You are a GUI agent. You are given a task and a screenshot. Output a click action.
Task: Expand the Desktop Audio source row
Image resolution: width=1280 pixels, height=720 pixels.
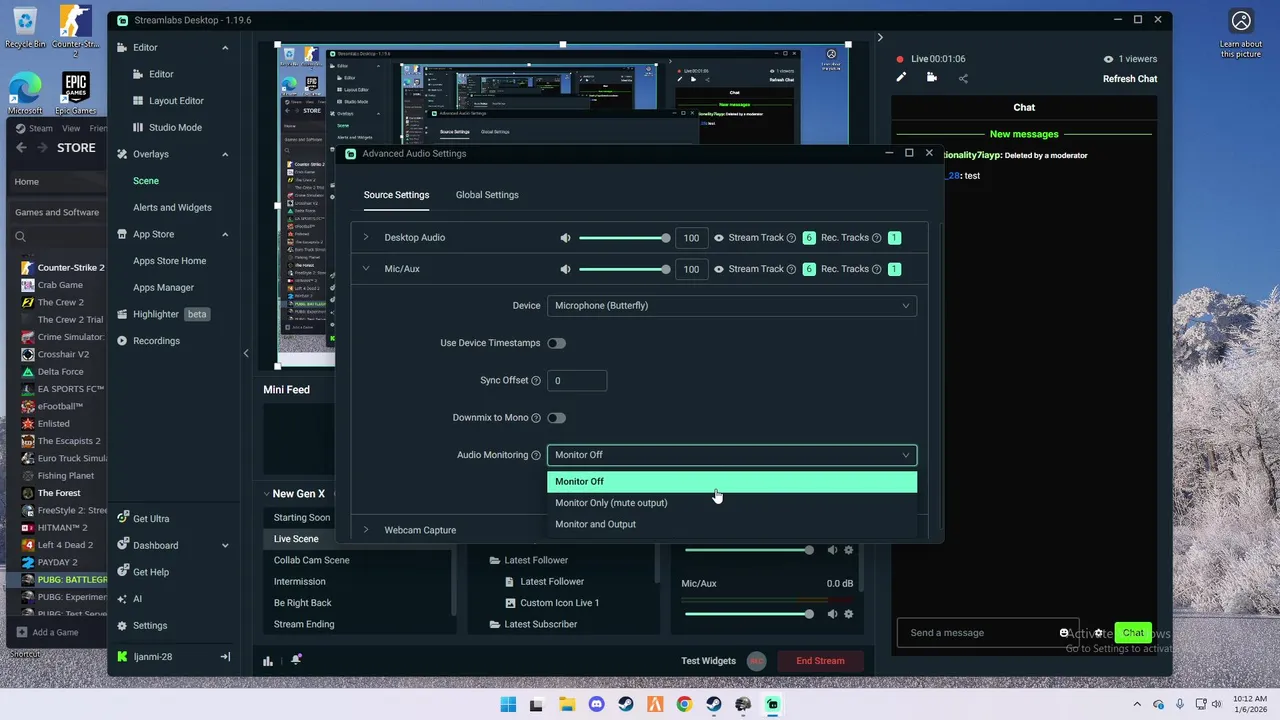point(366,238)
